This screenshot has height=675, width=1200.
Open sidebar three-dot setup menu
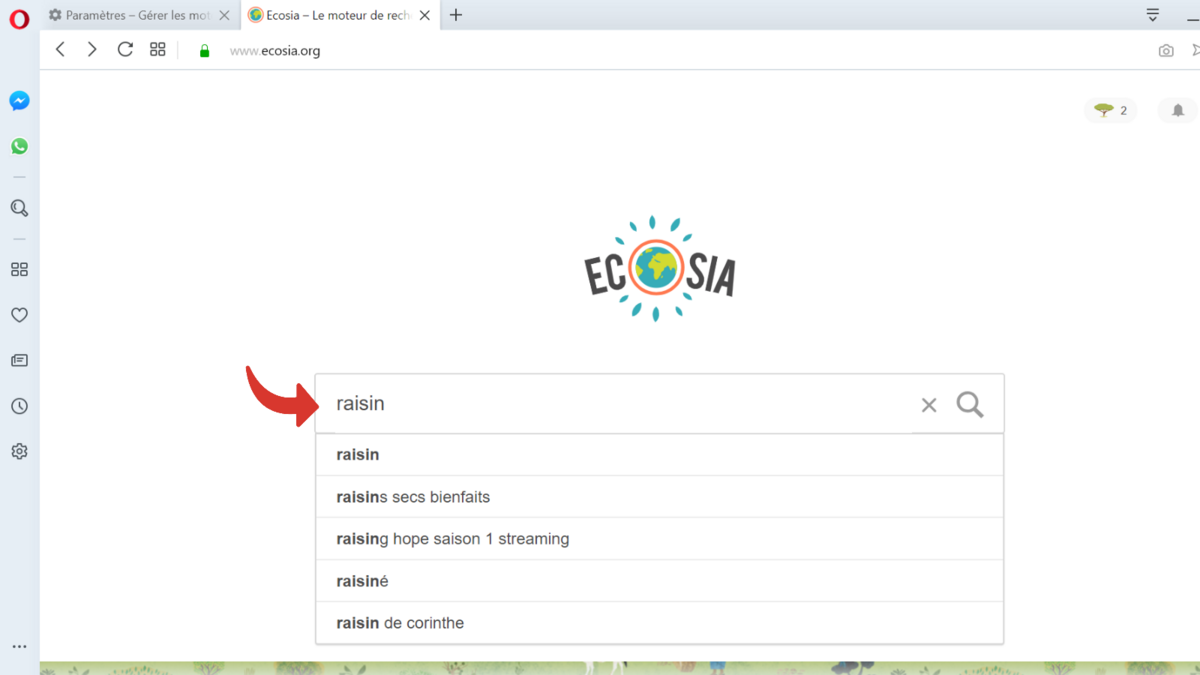[x=19, y=647]
